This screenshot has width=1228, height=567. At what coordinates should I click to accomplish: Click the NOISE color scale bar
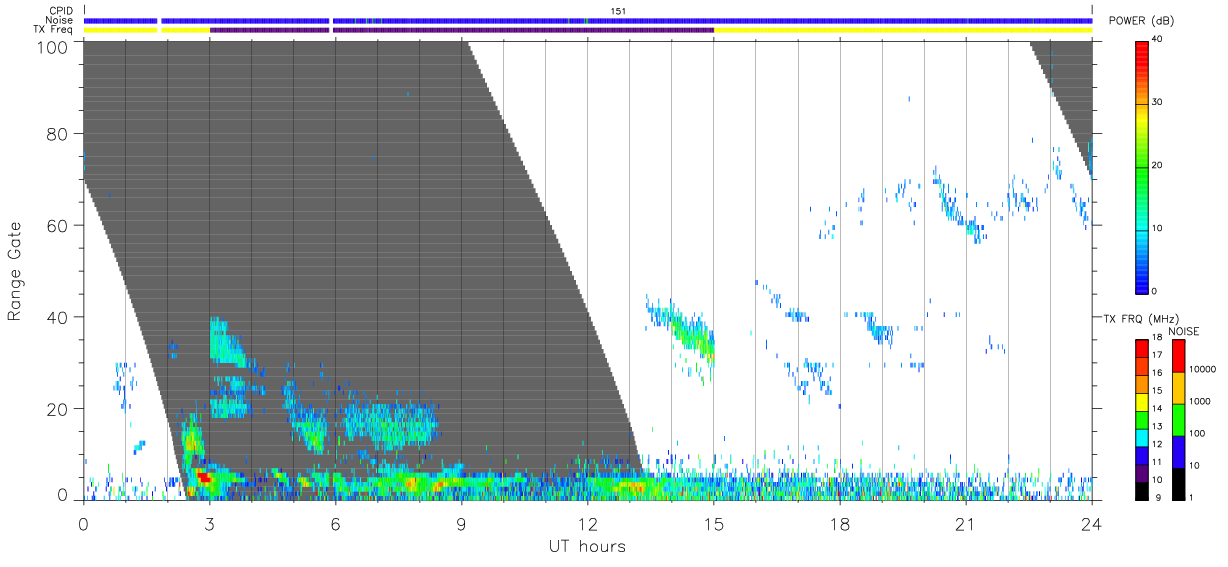point(1178,418)
